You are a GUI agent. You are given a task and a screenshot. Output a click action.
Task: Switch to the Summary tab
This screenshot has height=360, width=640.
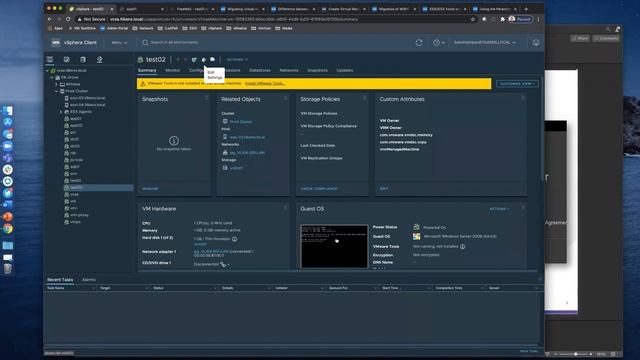pyautogui.click(x=147, y=70)
